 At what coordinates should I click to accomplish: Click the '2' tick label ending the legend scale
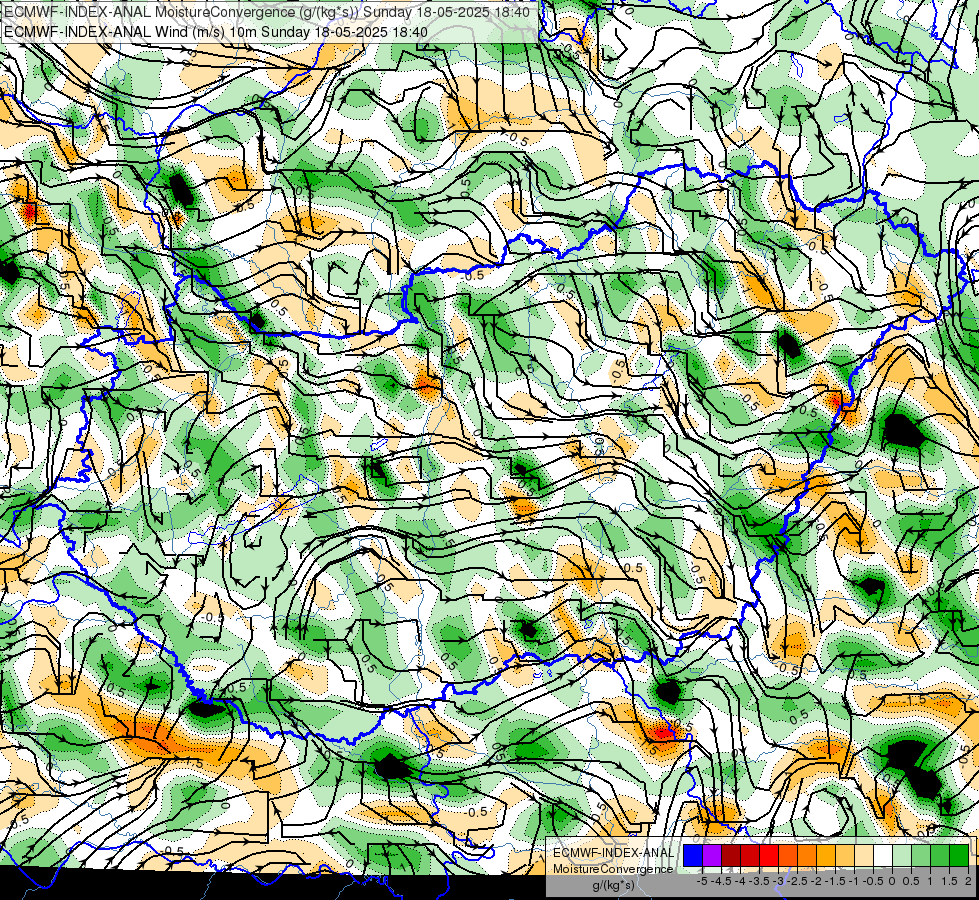(x=968, y=881)
